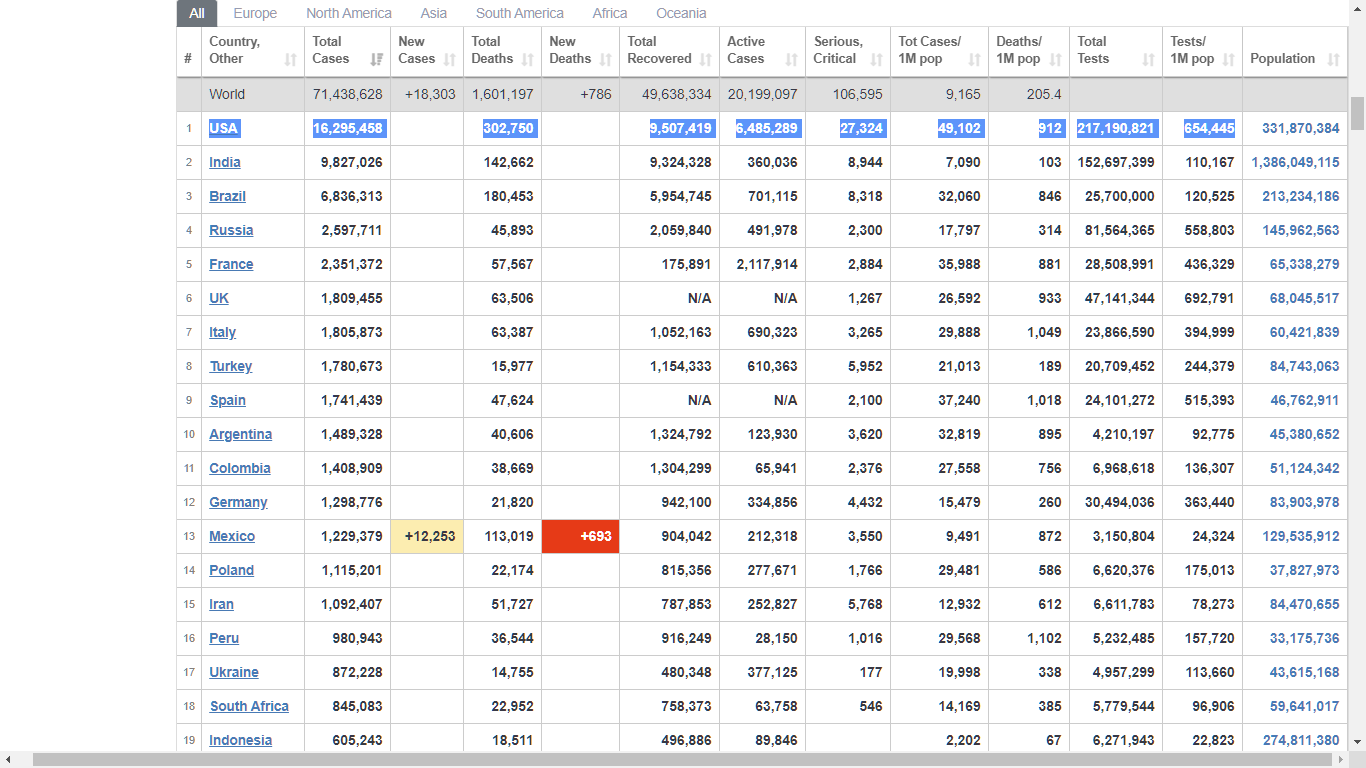
Task: Click the horizontal scrollbar thumb
Action: (x=682, y=760)
